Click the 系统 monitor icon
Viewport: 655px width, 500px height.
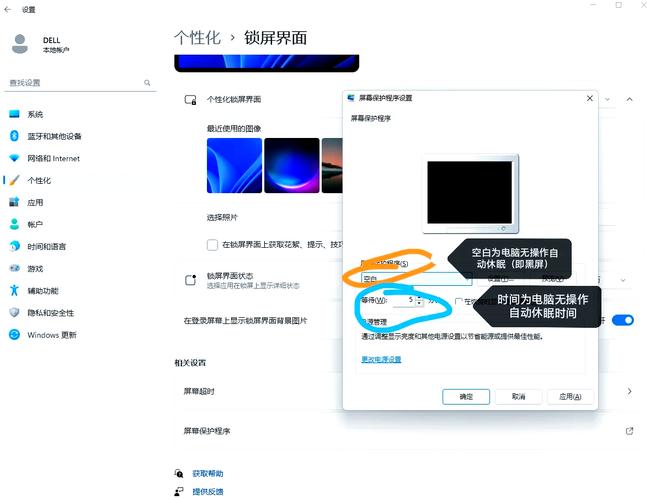pyautogui.click(x=14, y=114)
